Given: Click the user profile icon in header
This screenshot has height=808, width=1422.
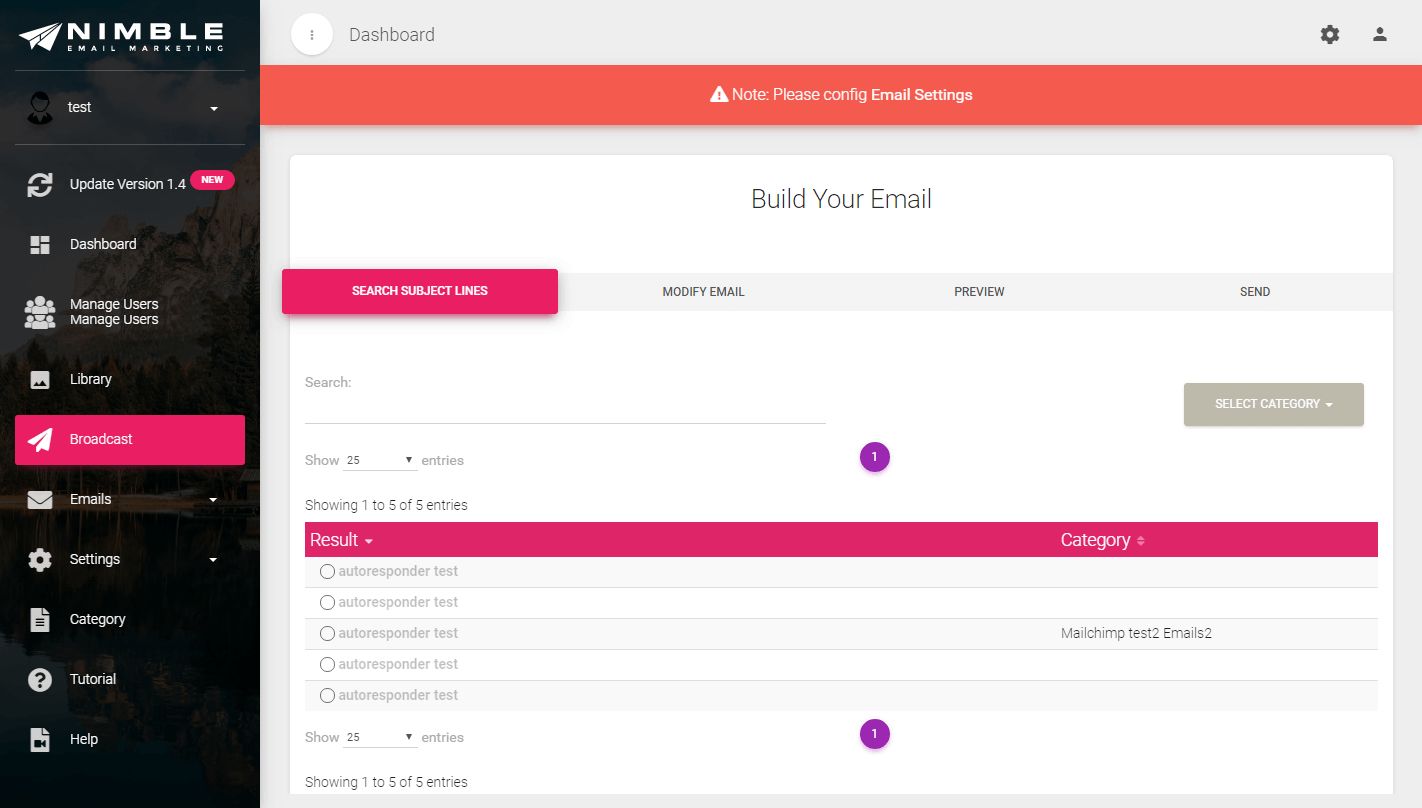Looking at the screenshot, I should tap(1380, 35).
